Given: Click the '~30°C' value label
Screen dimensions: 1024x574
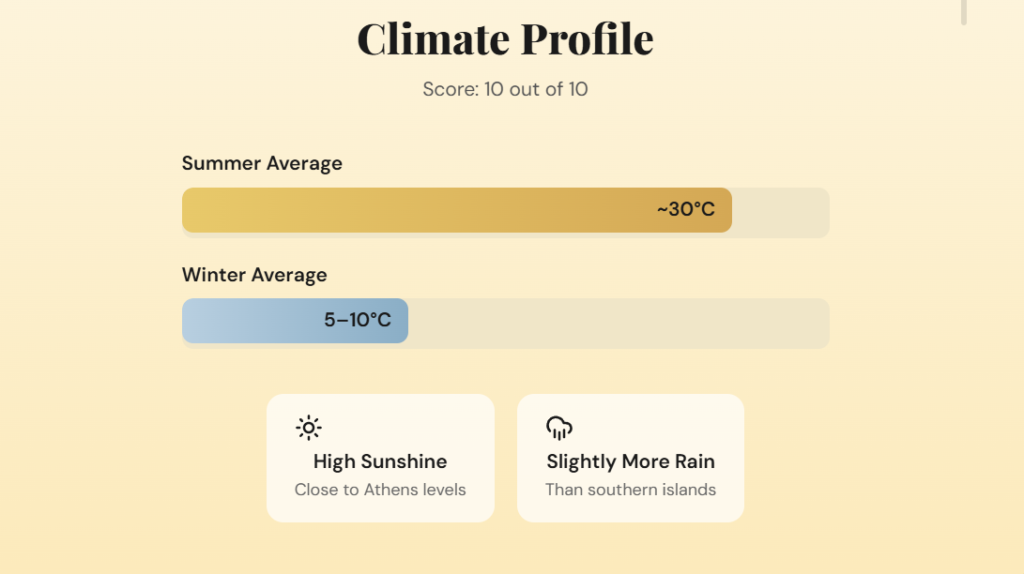Looking at the screenshot, I should click(x=686, y=210).
